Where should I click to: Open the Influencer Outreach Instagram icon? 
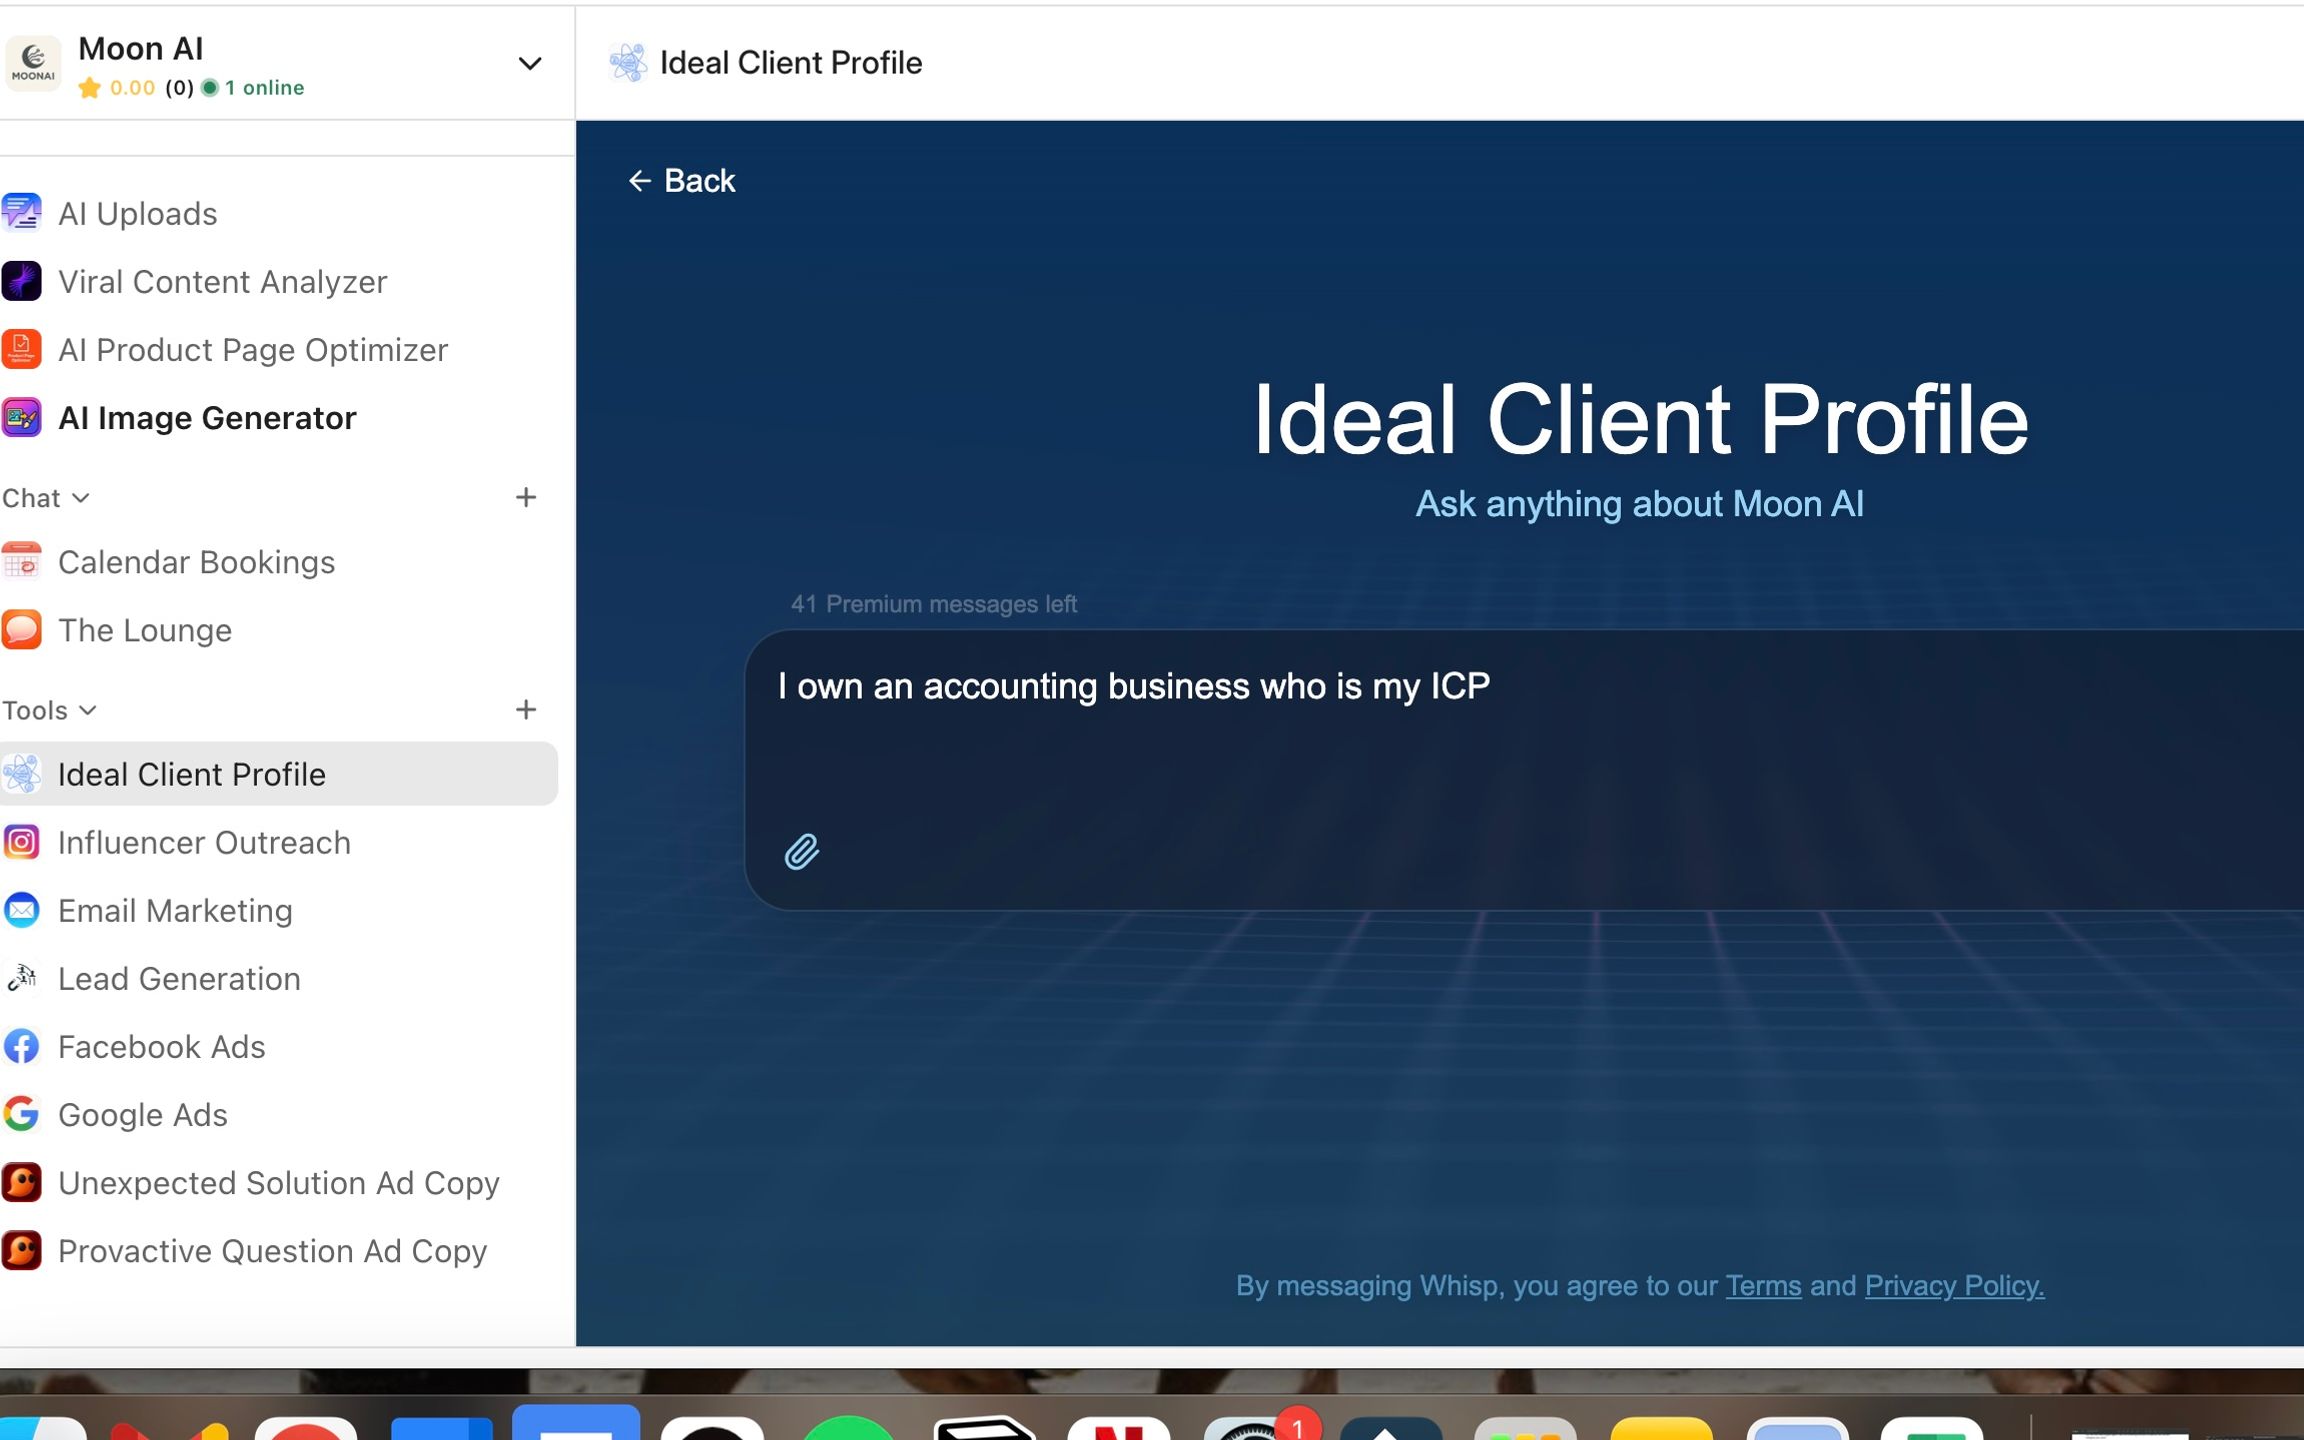point(21,842)
